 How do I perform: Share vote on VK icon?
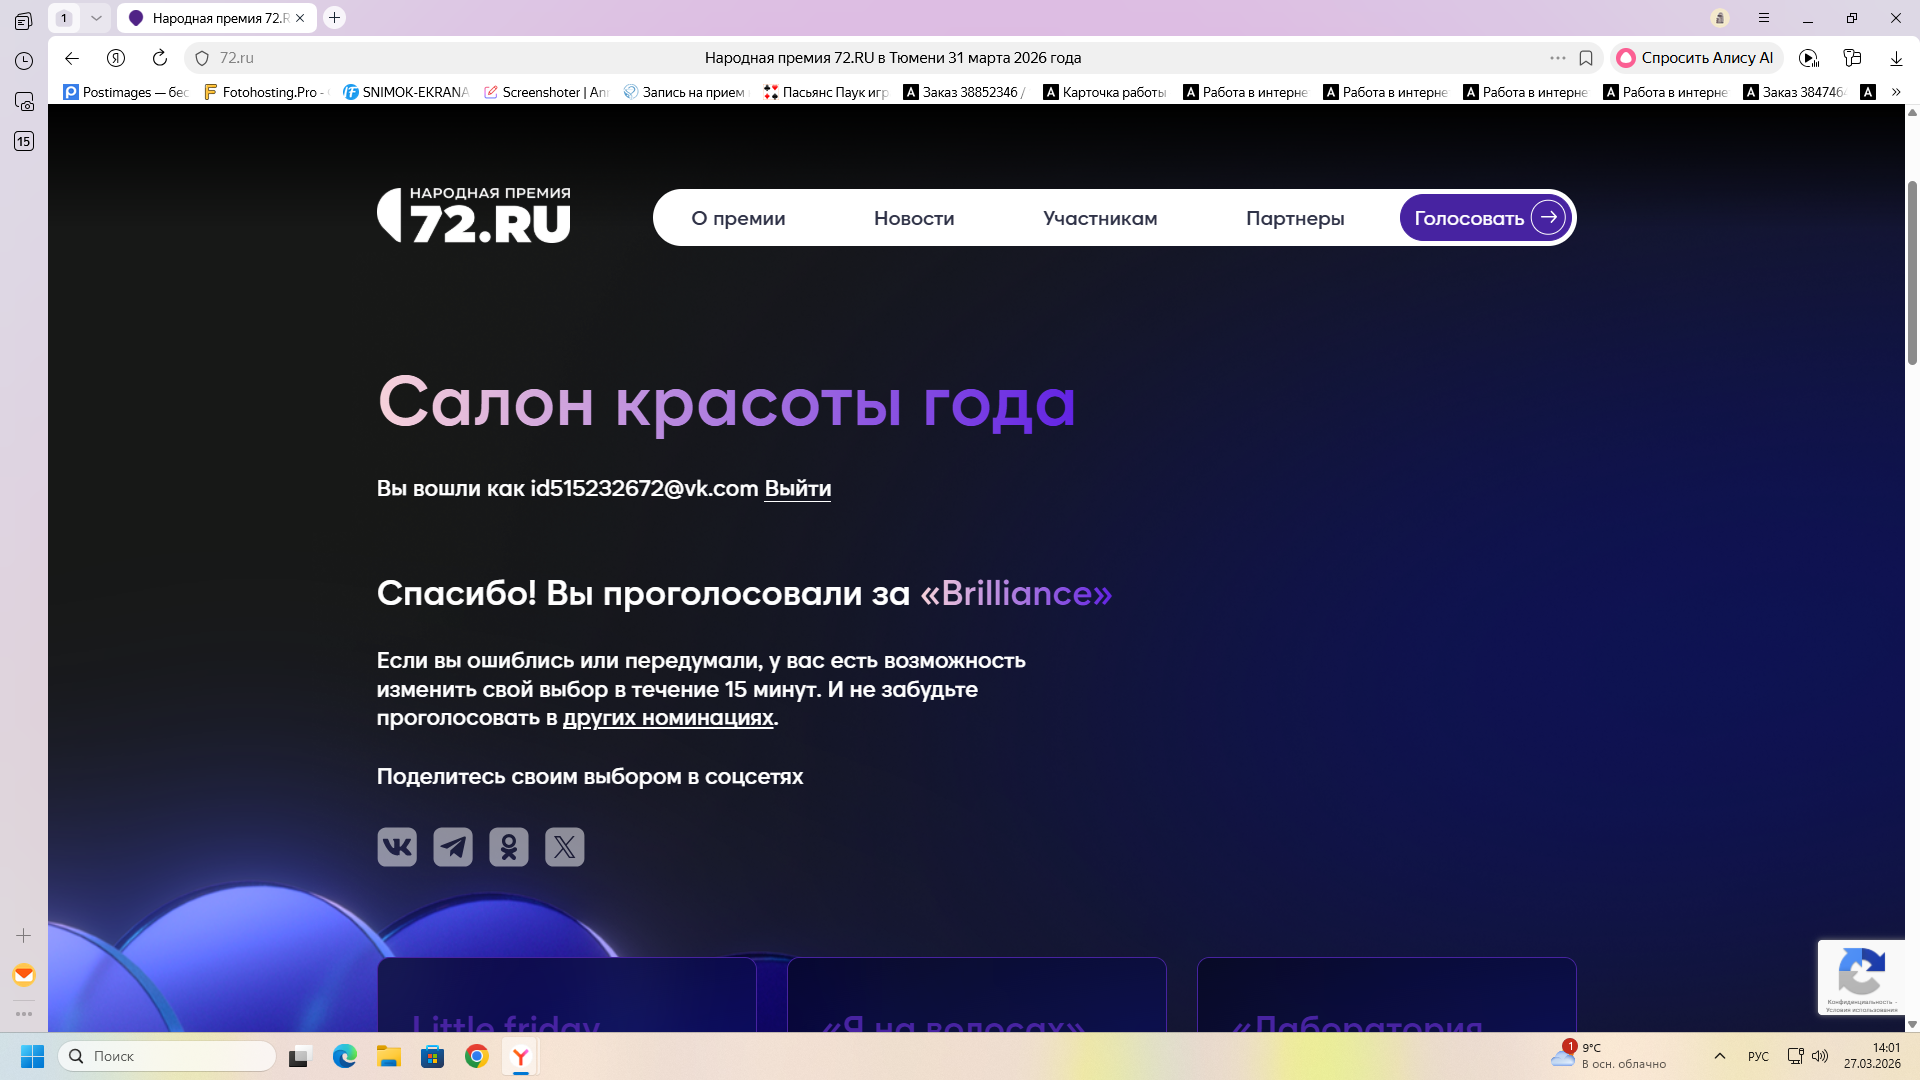tap(397, 847)
